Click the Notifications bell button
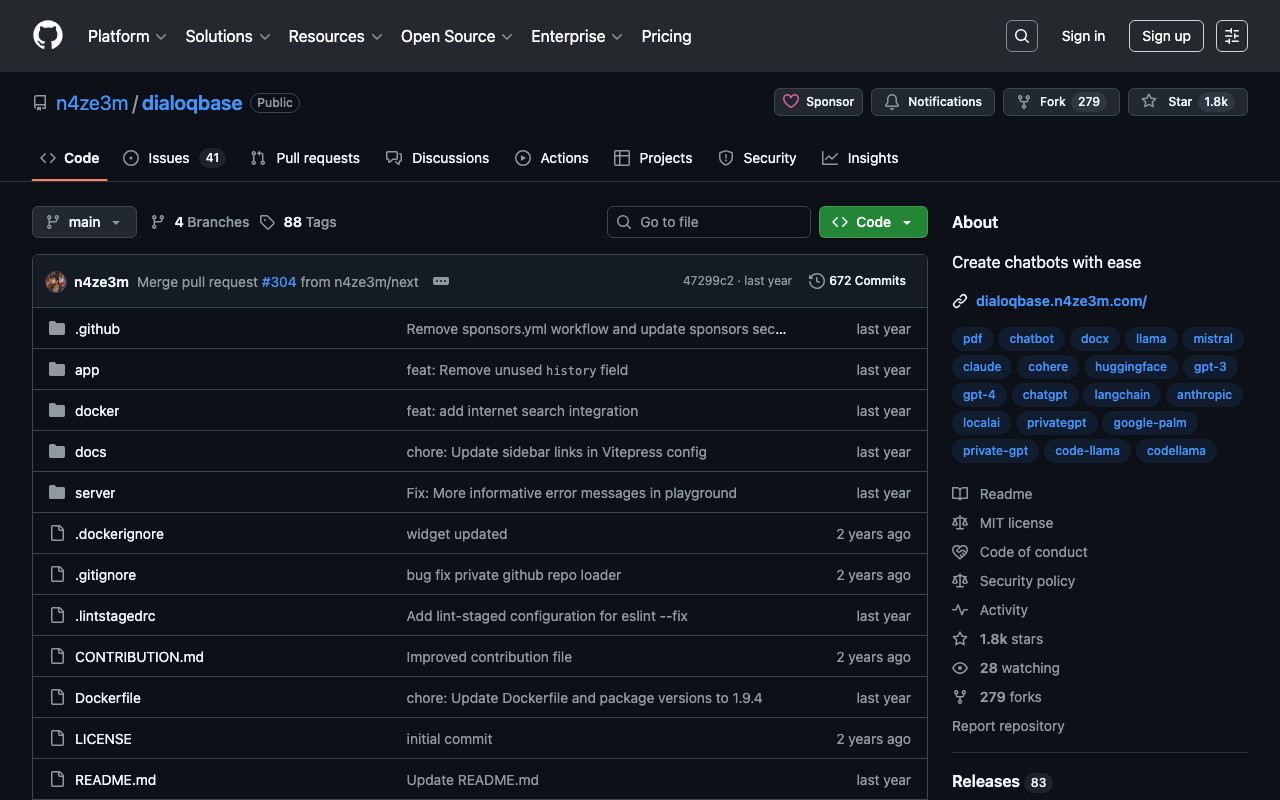Image resolution: width=1280 pixels, height=800 pixels. click(932, 102)
